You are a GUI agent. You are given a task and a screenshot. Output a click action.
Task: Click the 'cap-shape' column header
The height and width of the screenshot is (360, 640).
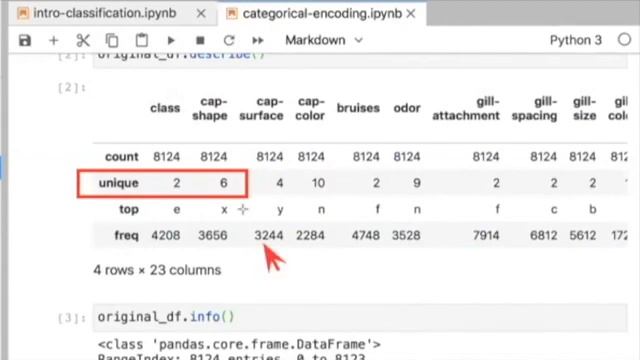tap(210, 109)
